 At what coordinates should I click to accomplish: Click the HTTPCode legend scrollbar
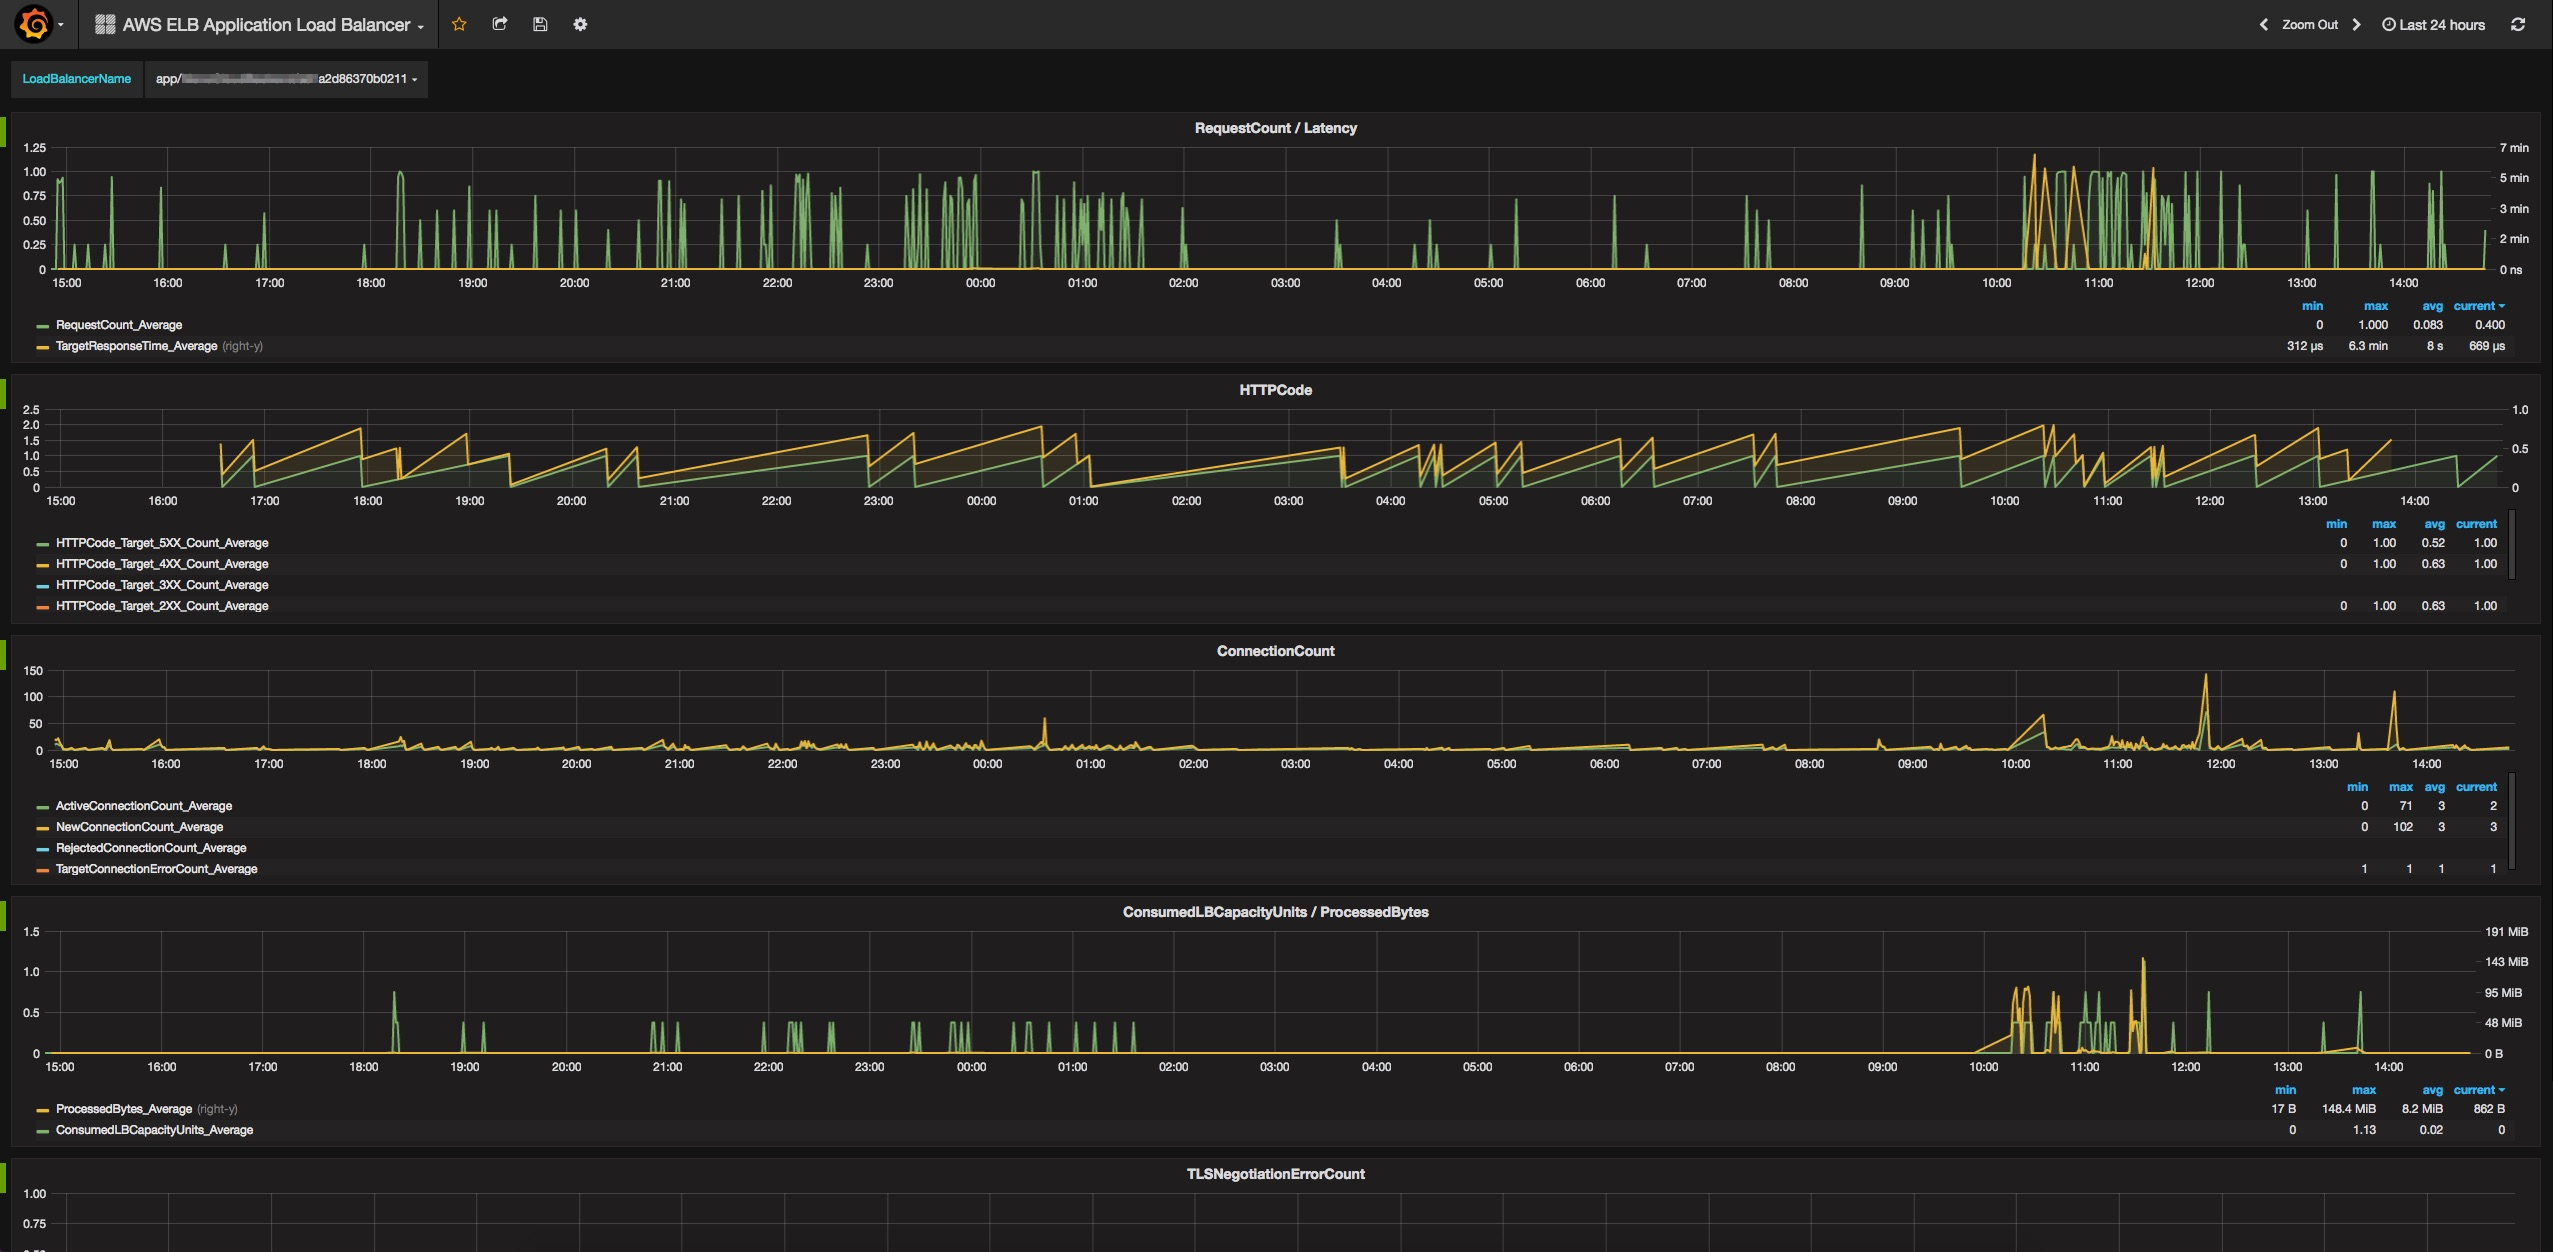(x=2512, y=545)
